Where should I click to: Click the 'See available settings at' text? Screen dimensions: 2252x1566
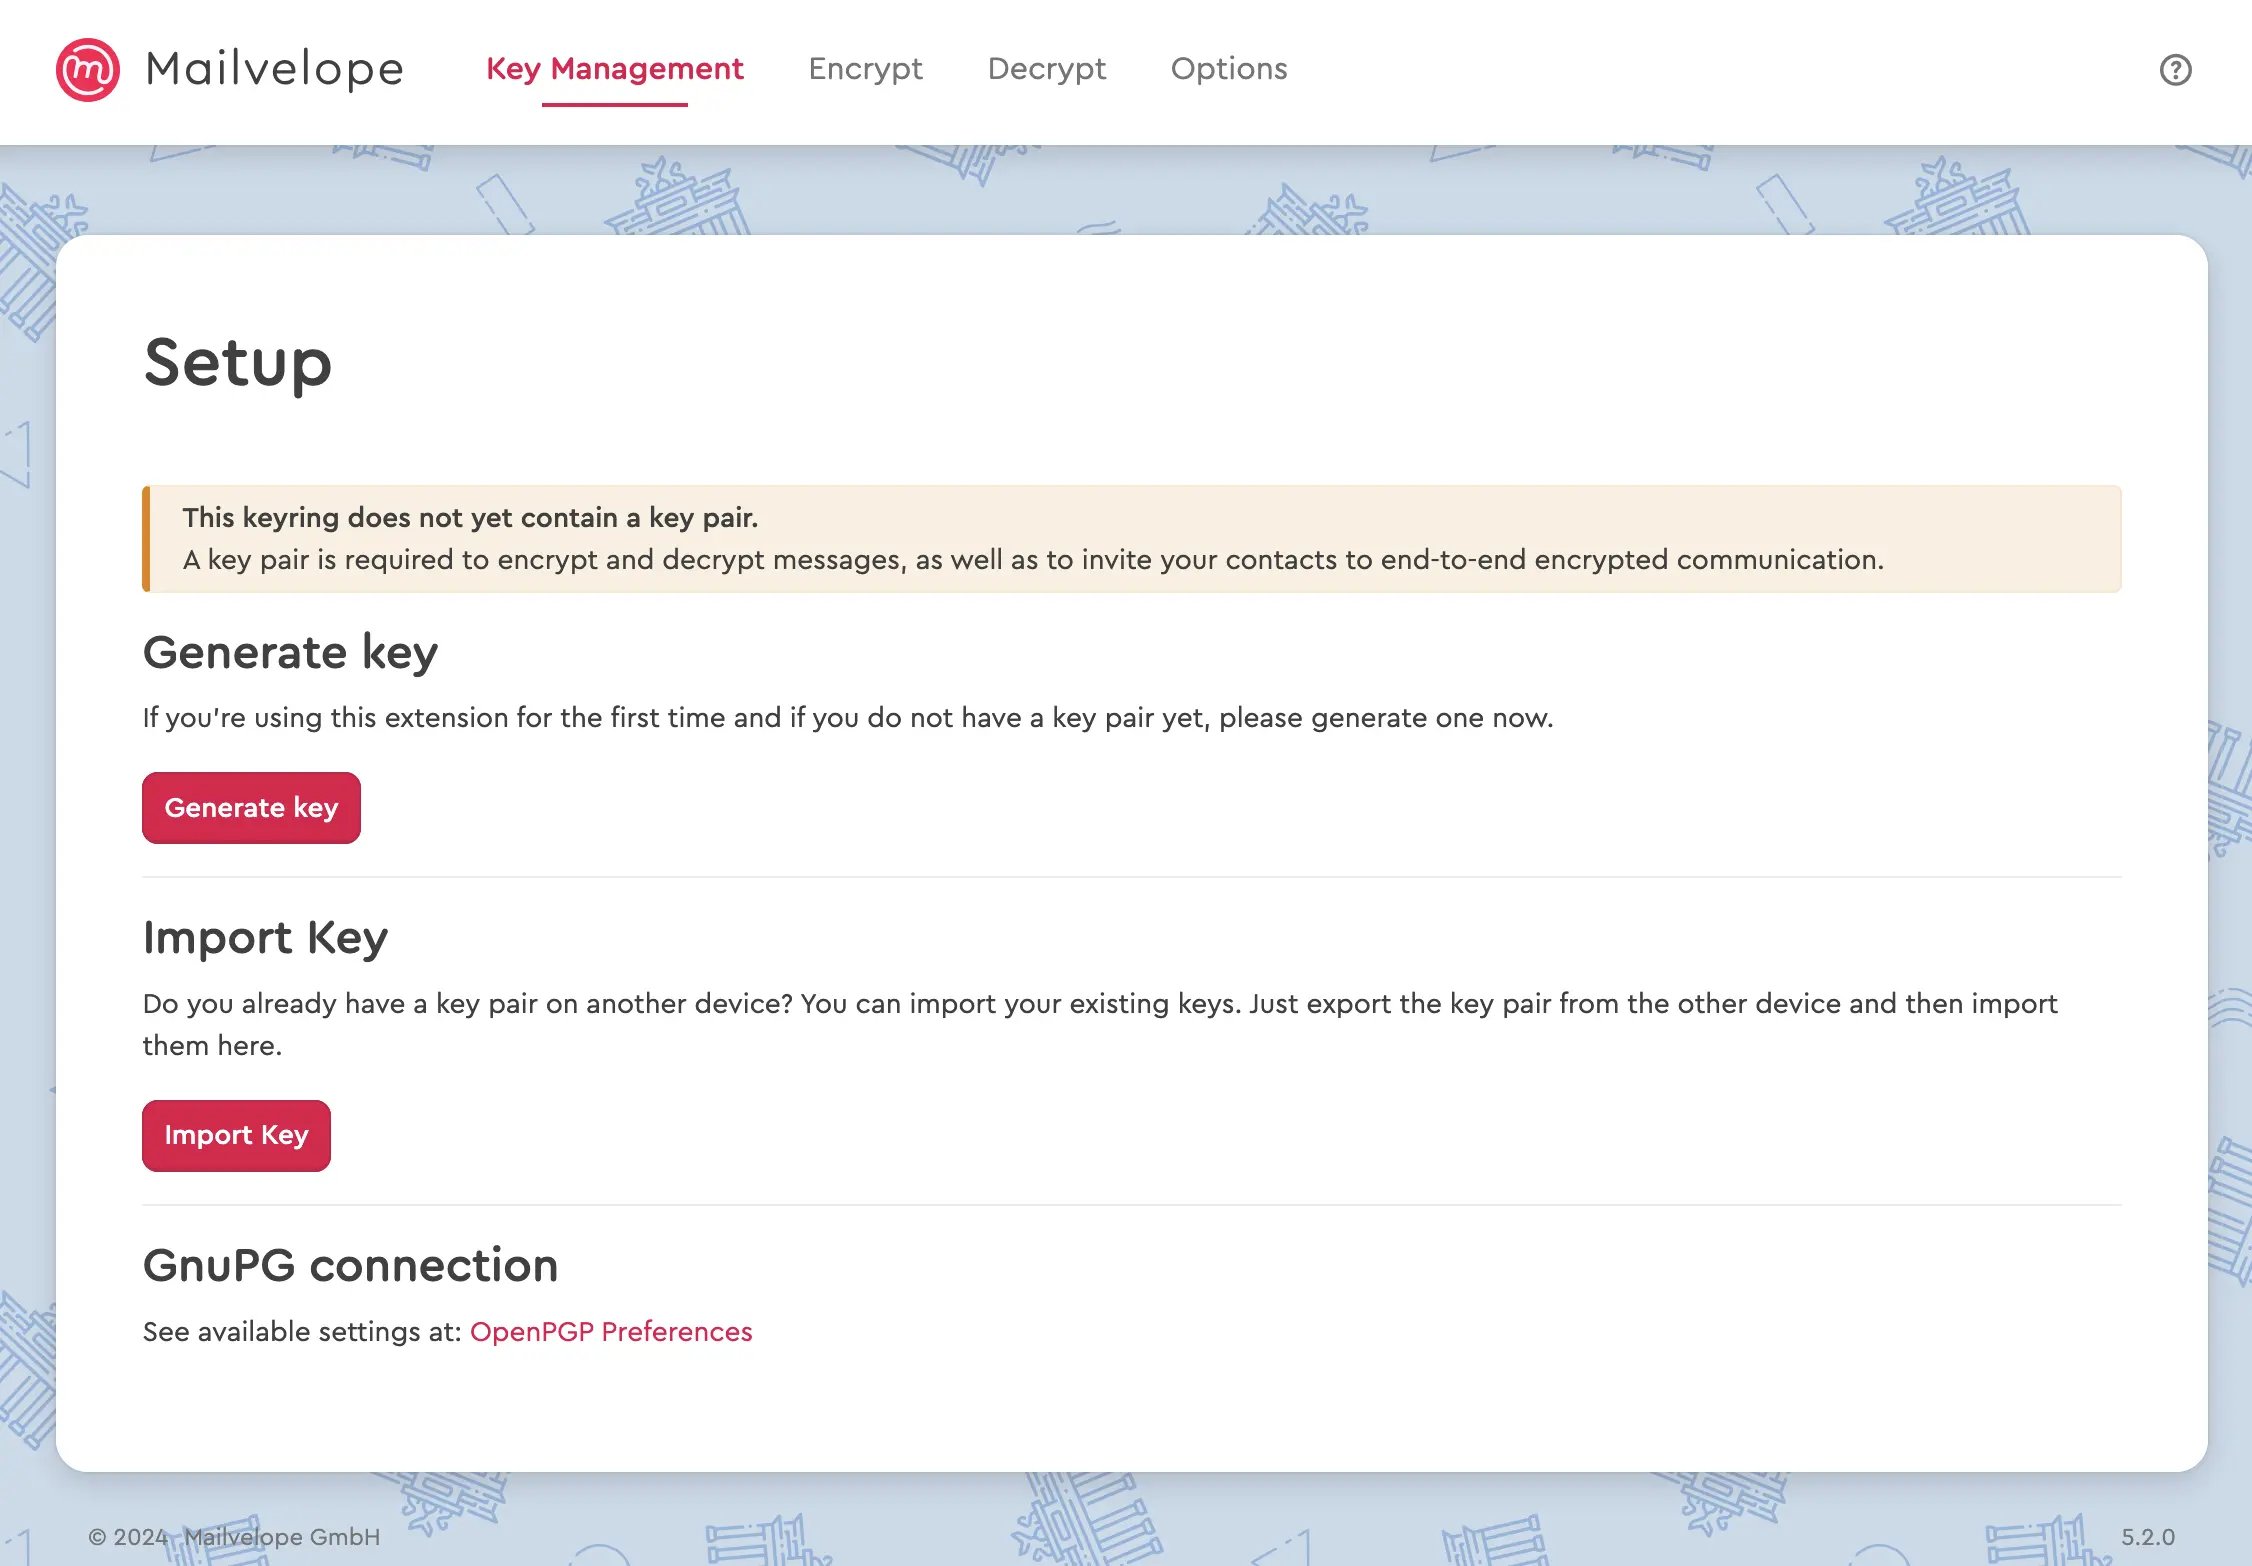tap(300, 1331)
